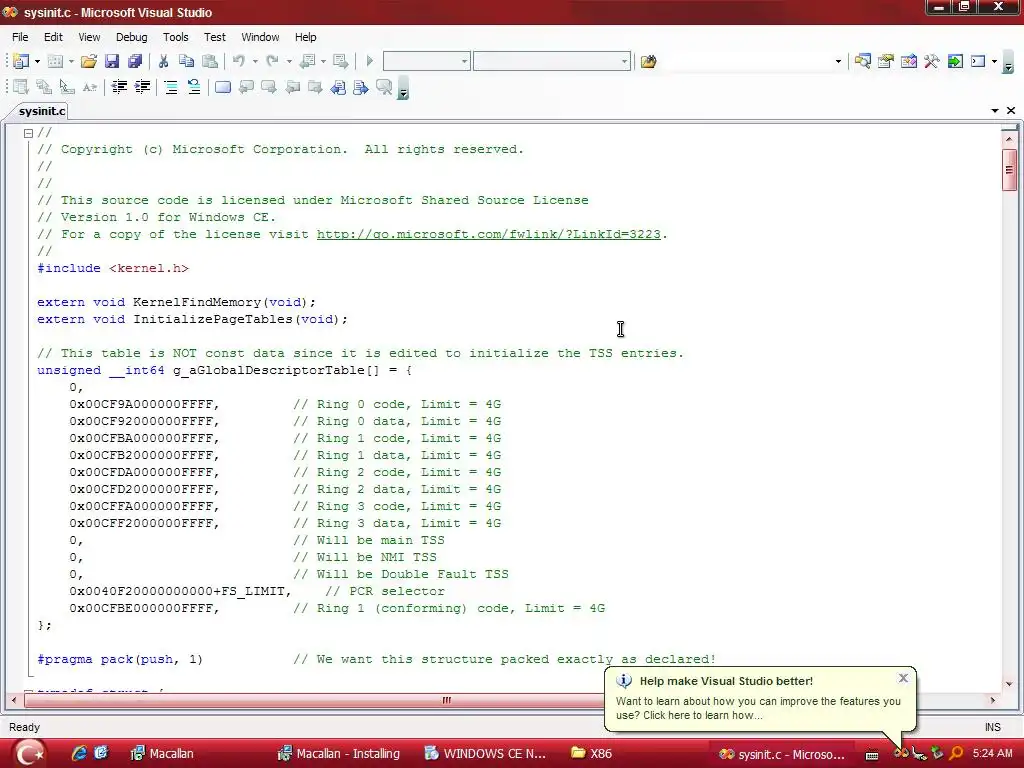Screen dimensions: 1024x768
Task: Click the Cut scissors icon
Action: [x=163, y=61]
